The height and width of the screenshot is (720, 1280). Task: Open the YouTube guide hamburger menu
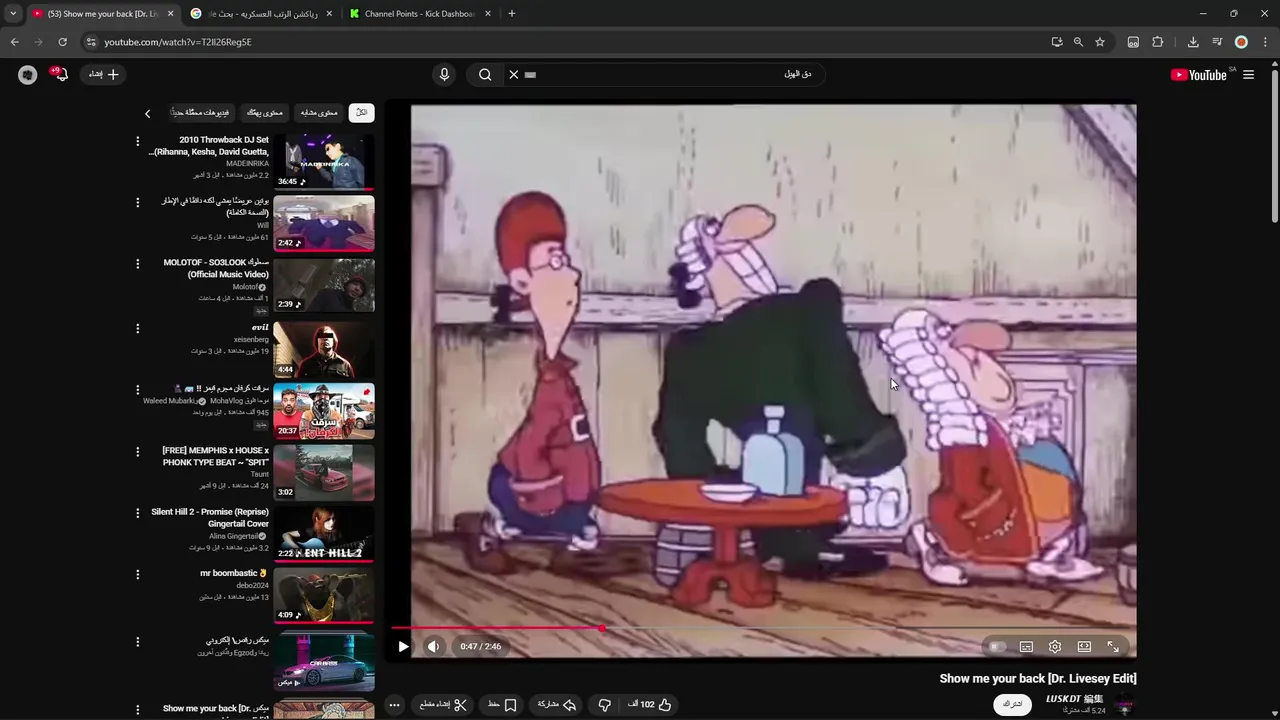(x=1248, y=74)
